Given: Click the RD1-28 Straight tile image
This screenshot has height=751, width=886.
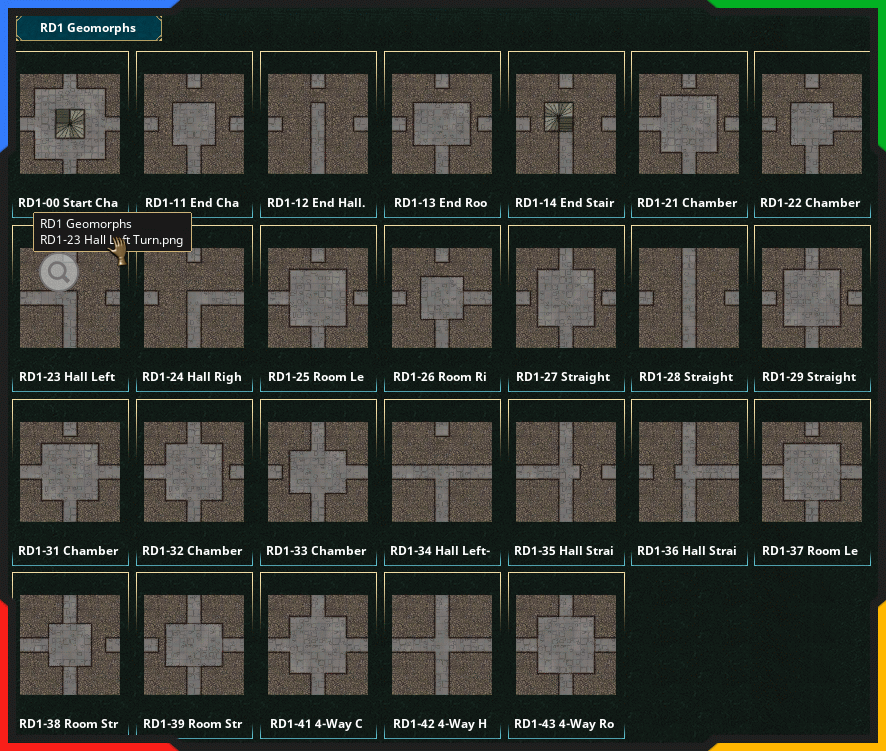Looking at the screenshot, I should pyautogui.click(x=689, y=298).
